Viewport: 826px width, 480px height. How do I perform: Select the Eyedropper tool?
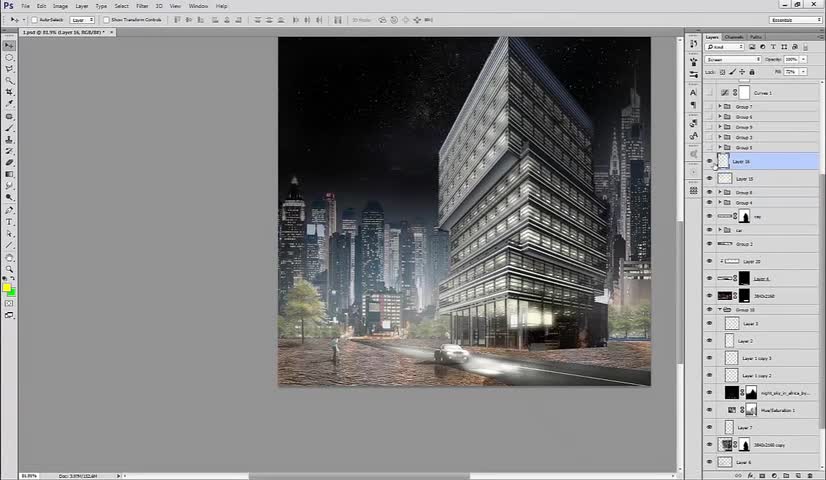click(x=9, y=104)
